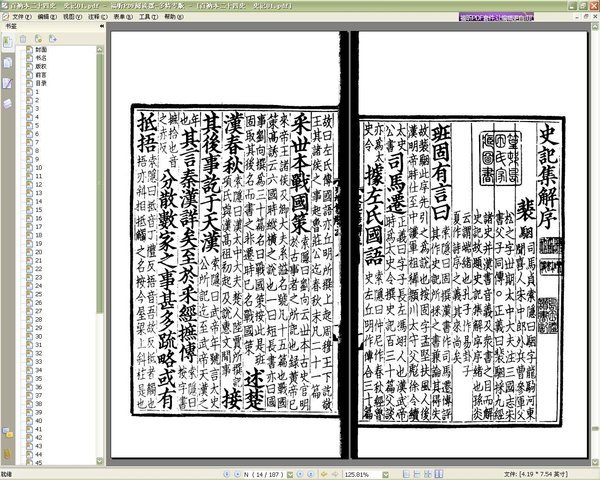Viewport: 600px width, 480px height.
Task: Open the 注释(C) menu
Action: tap(98, 17)
